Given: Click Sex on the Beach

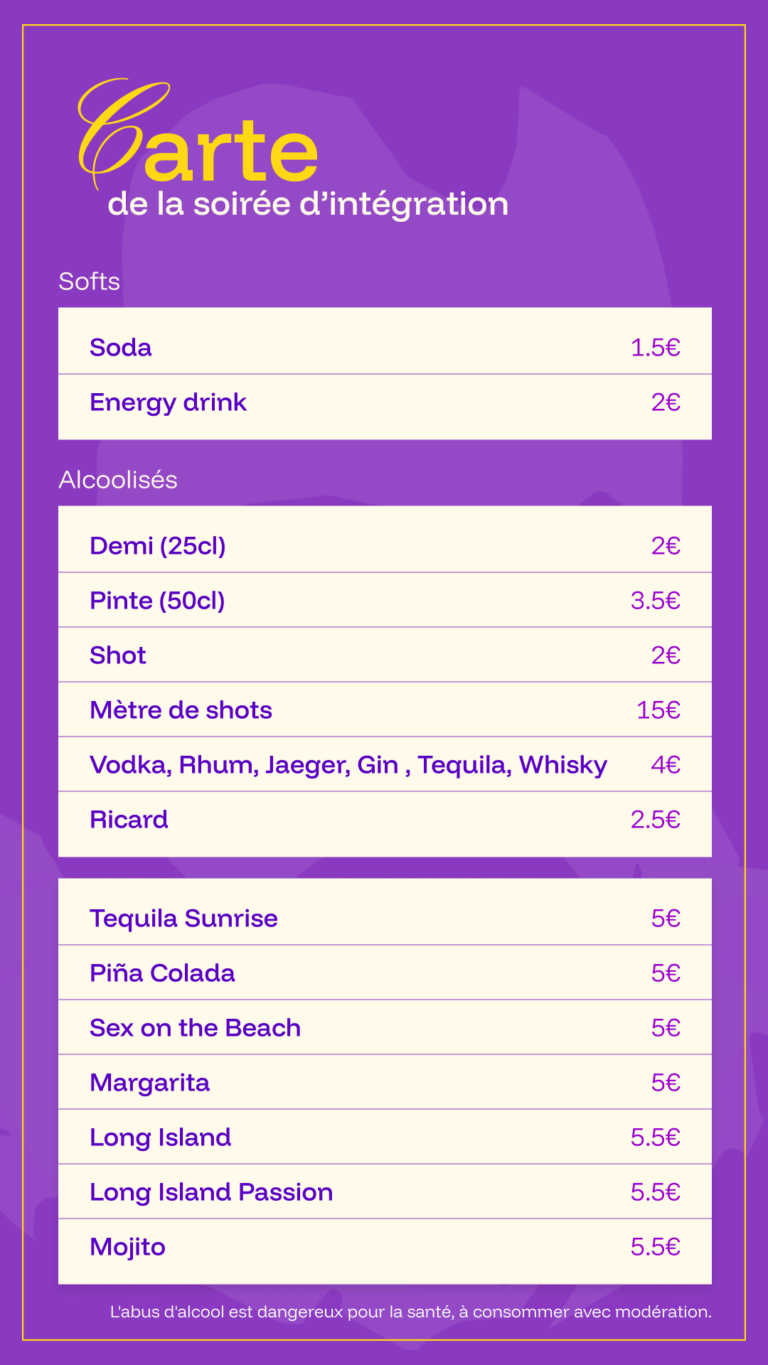Looking at the screenshot, I should (195, 1028).
